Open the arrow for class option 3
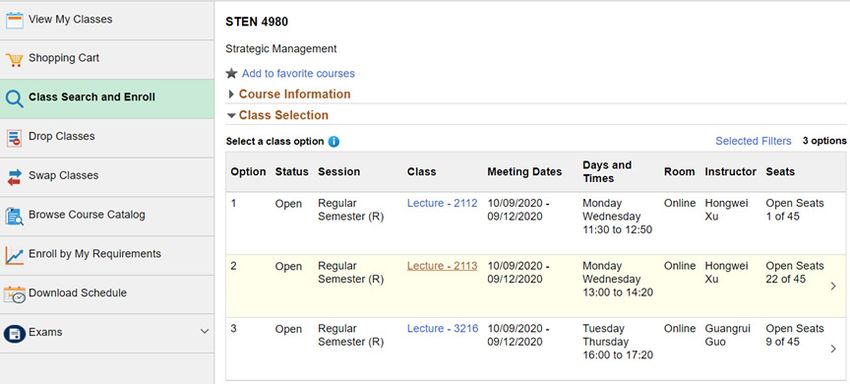Image resolution: width=850 pixels, height=384 pixels. (833, 349)
